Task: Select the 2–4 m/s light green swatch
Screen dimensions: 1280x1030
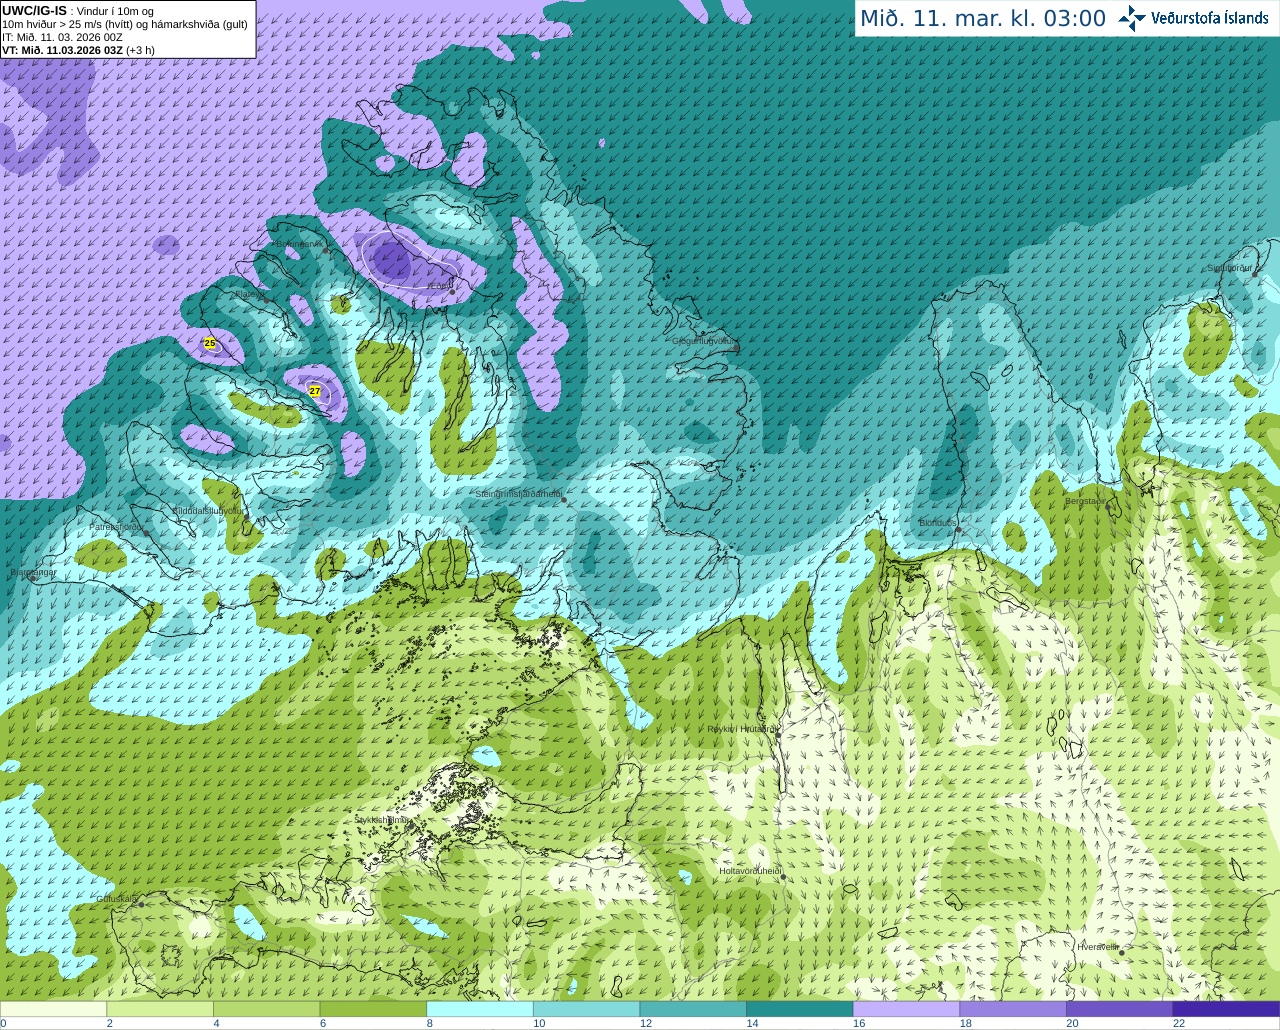Action: pos(160,1009)
